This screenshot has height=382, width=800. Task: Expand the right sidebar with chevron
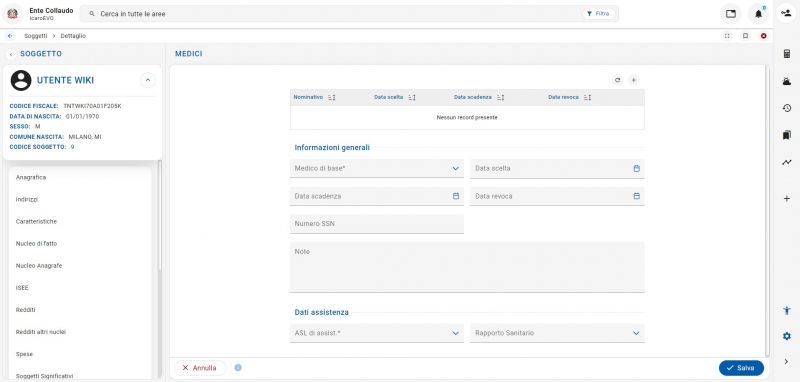787,362
